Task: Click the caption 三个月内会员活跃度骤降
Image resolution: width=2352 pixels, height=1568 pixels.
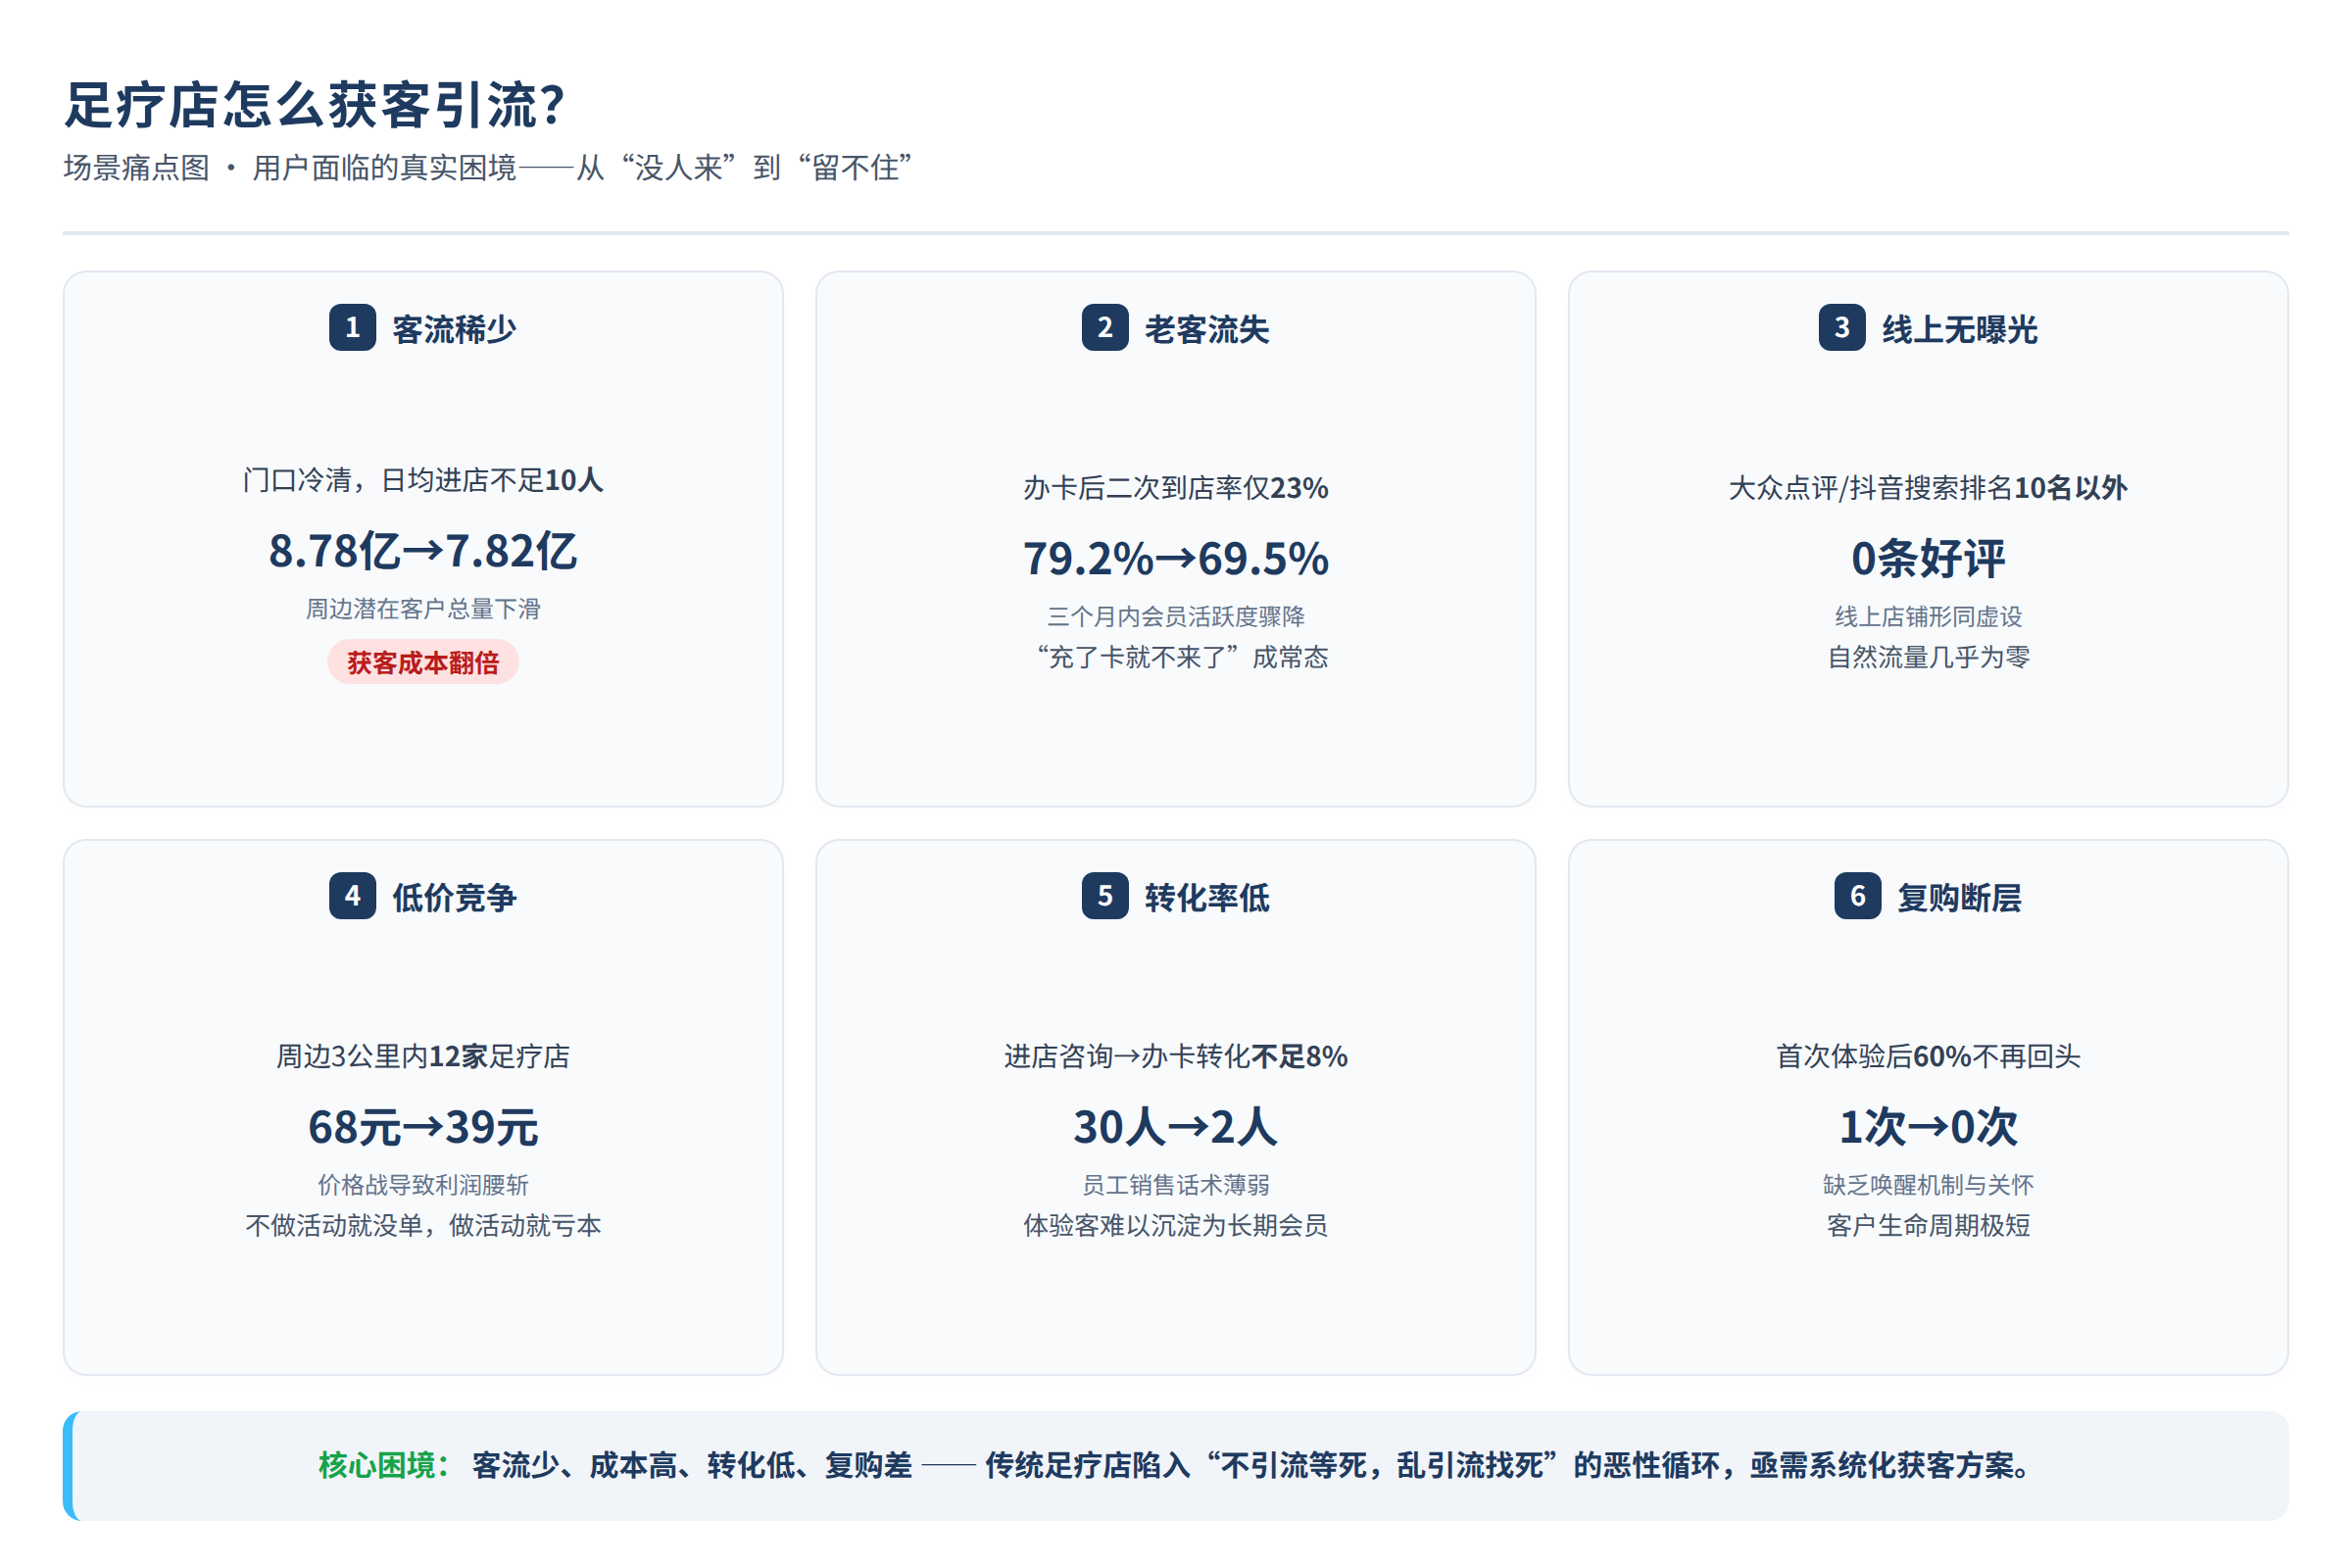Action: (x=1176, y=617)
